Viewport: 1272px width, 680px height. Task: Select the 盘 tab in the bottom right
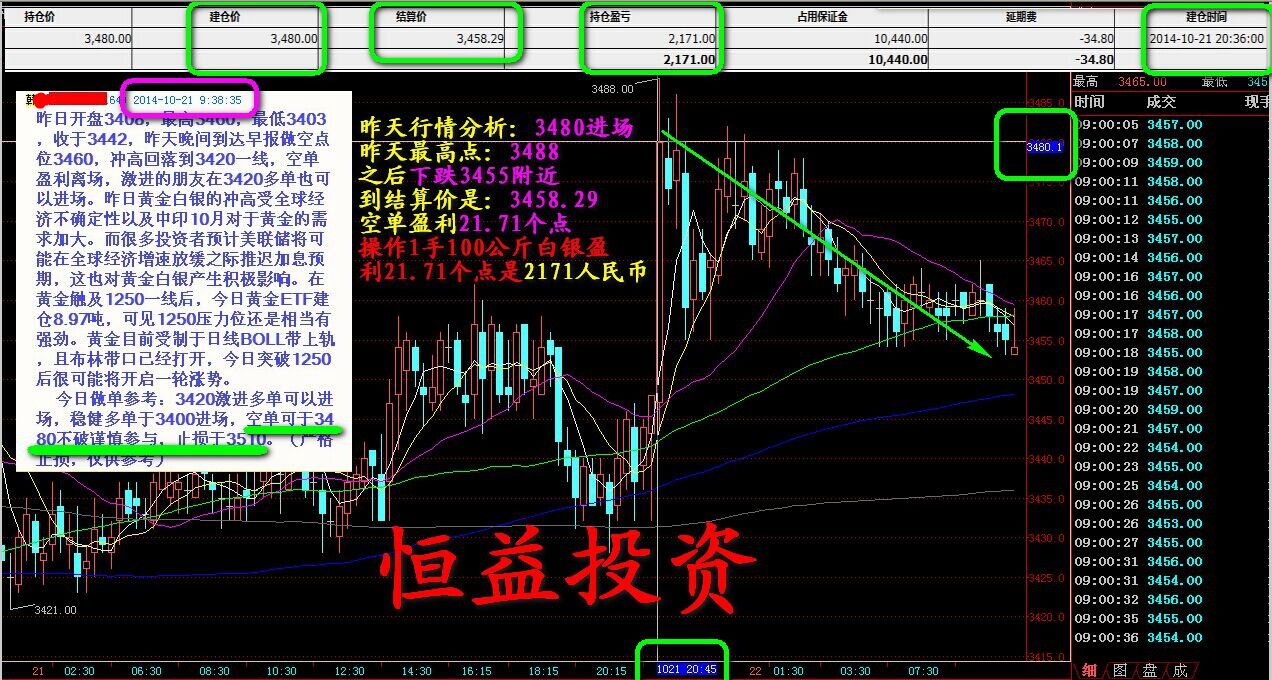click(x=1150, y=670)
